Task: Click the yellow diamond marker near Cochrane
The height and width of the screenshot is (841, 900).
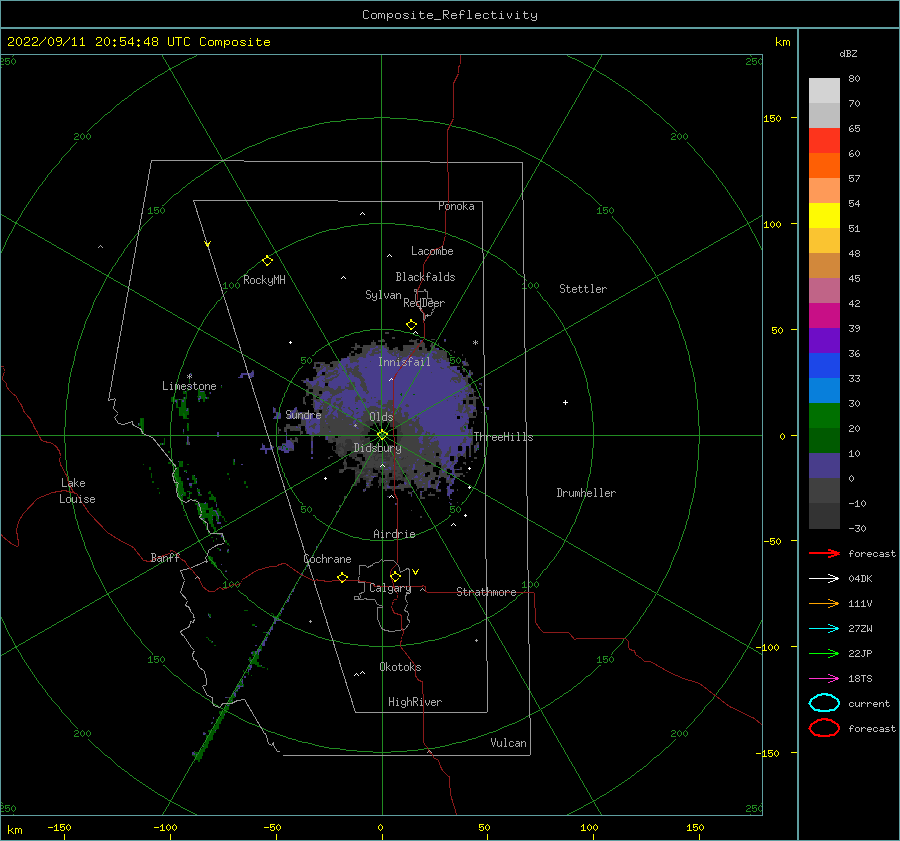Action: 343,577
